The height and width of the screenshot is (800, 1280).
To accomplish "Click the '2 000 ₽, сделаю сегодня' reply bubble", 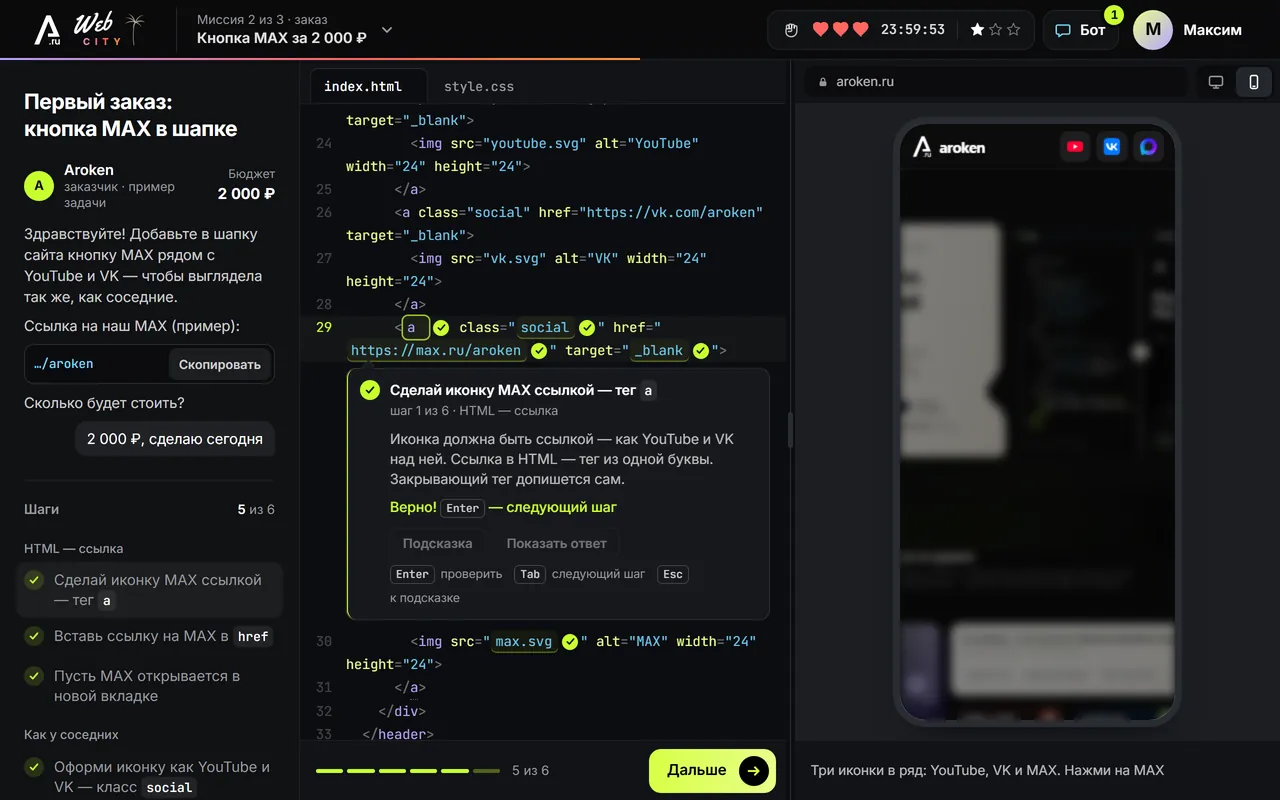I will (175, 439).
